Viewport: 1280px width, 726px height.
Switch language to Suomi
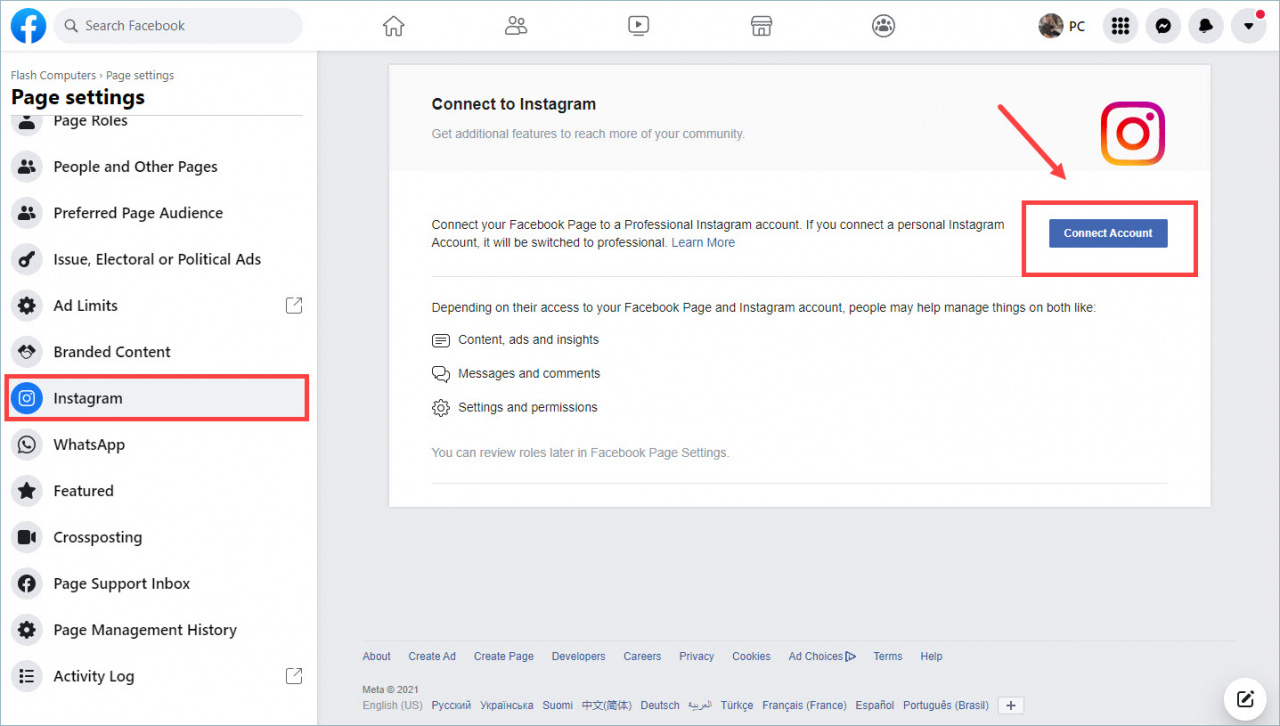558,705
